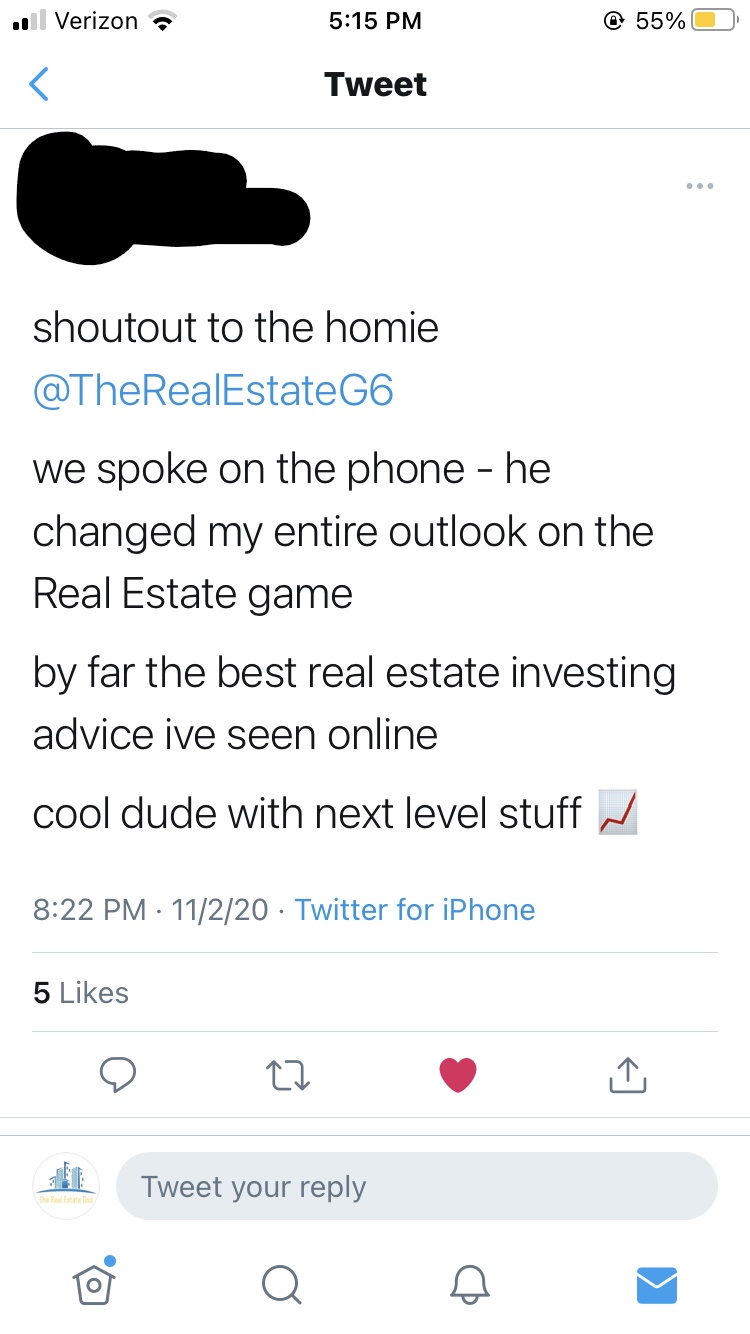Tap the battery indicator in status bar
Viewport: 750px width, 1334px height.
point(714,21)
